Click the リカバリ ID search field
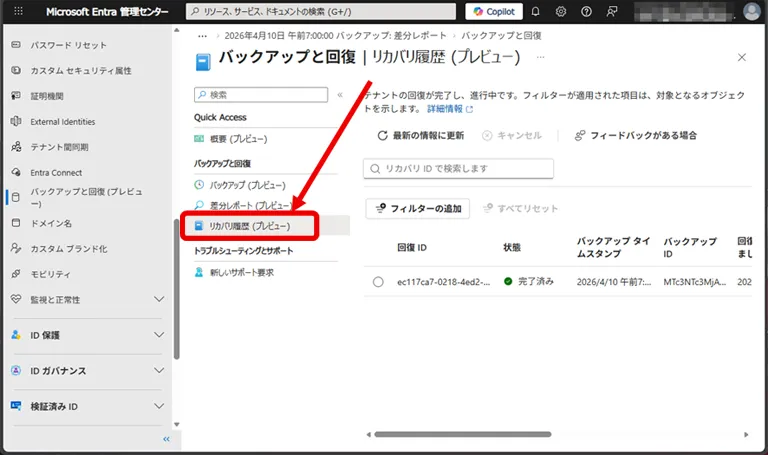The image size is (768, 455). [x=458, y=168]
